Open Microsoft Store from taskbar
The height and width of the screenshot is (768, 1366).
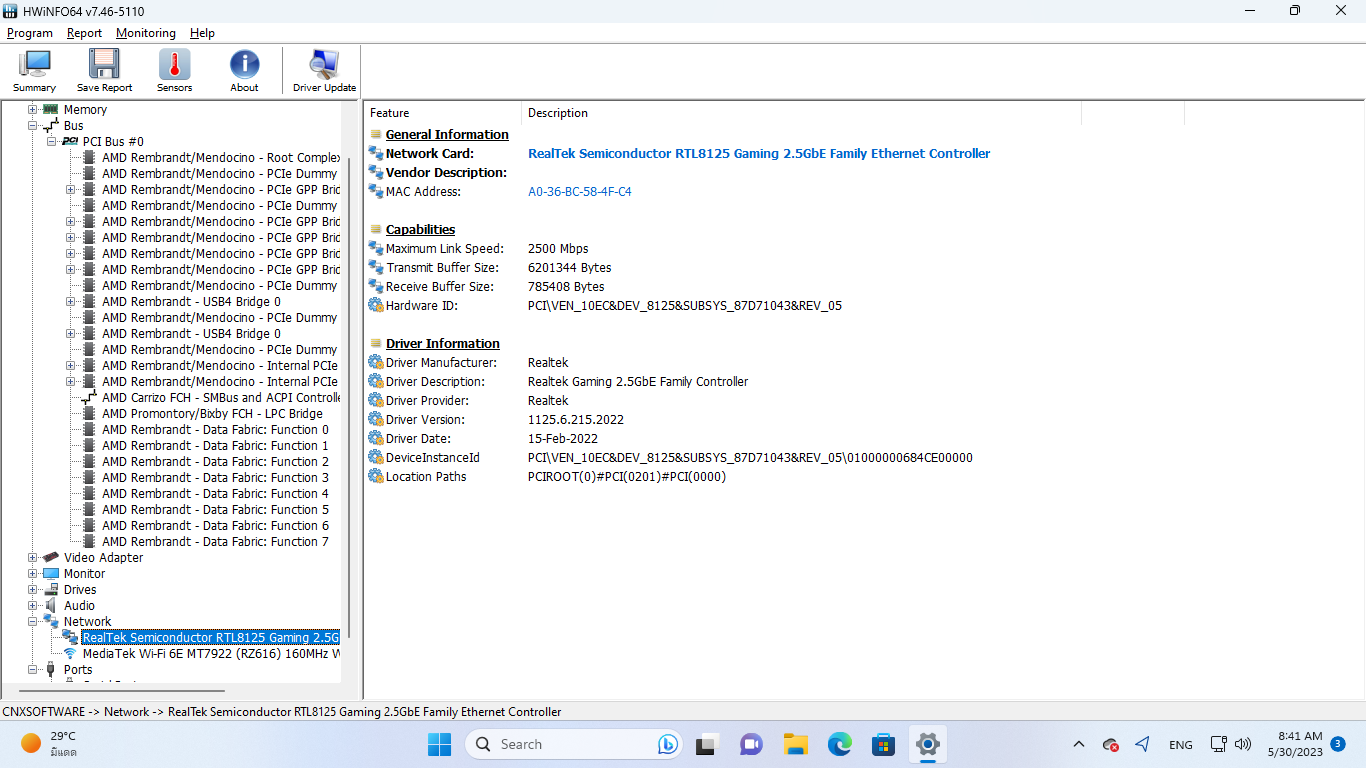coord(883,744)
